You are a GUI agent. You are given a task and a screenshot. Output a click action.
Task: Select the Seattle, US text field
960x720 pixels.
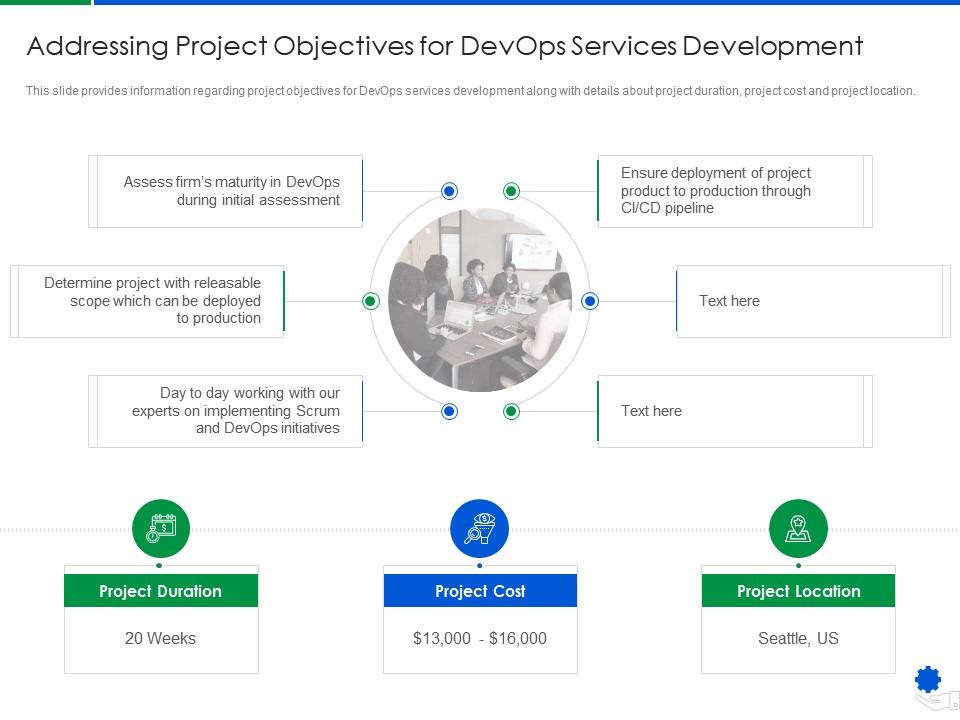point(798,638)
